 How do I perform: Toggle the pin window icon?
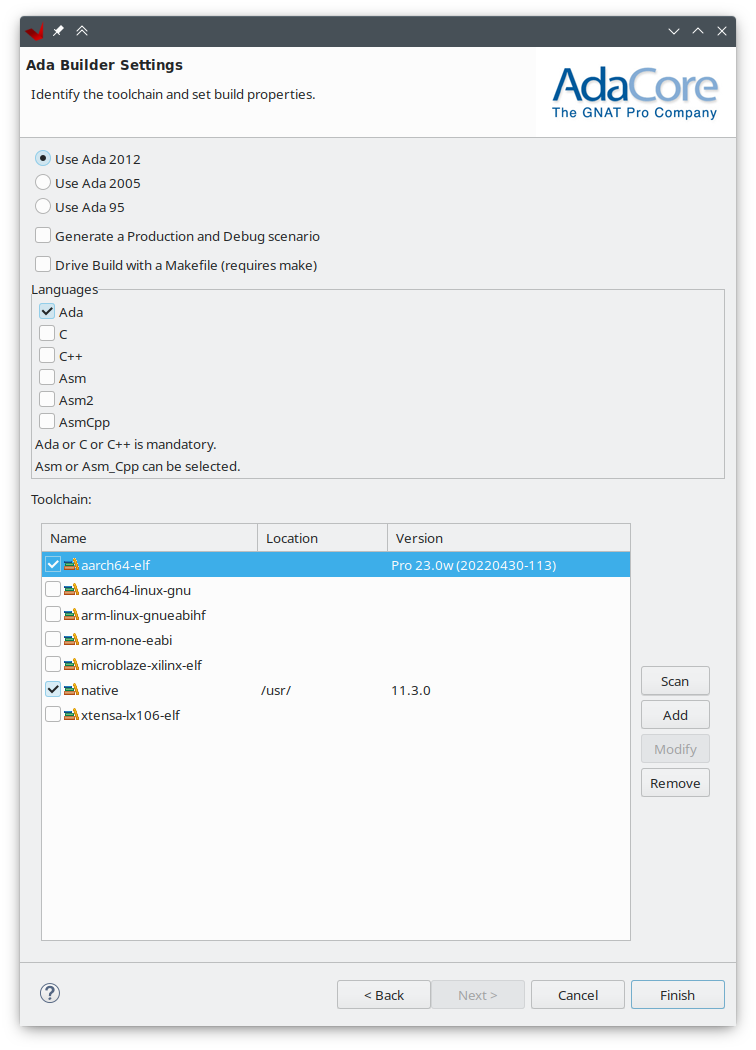coord(58,31)
